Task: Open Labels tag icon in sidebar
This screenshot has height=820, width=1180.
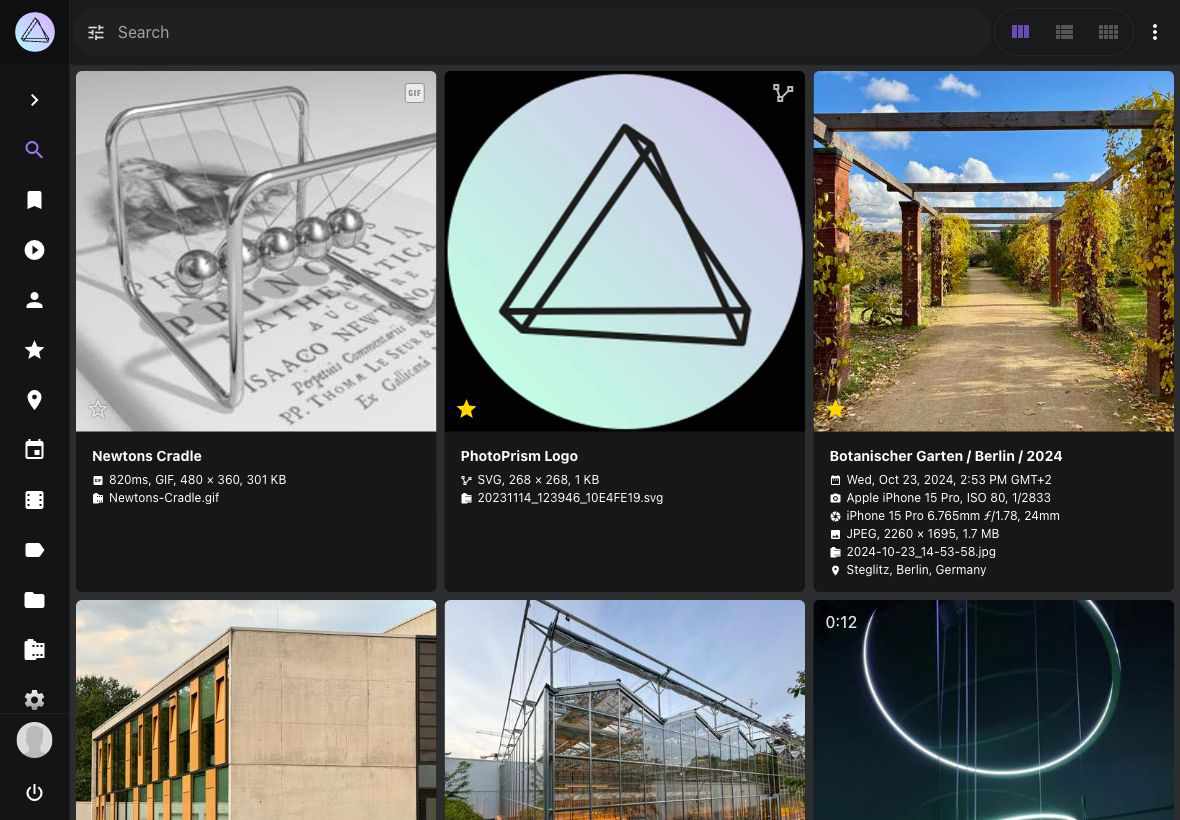Action: pyautogui.click(x=34, y=550)
